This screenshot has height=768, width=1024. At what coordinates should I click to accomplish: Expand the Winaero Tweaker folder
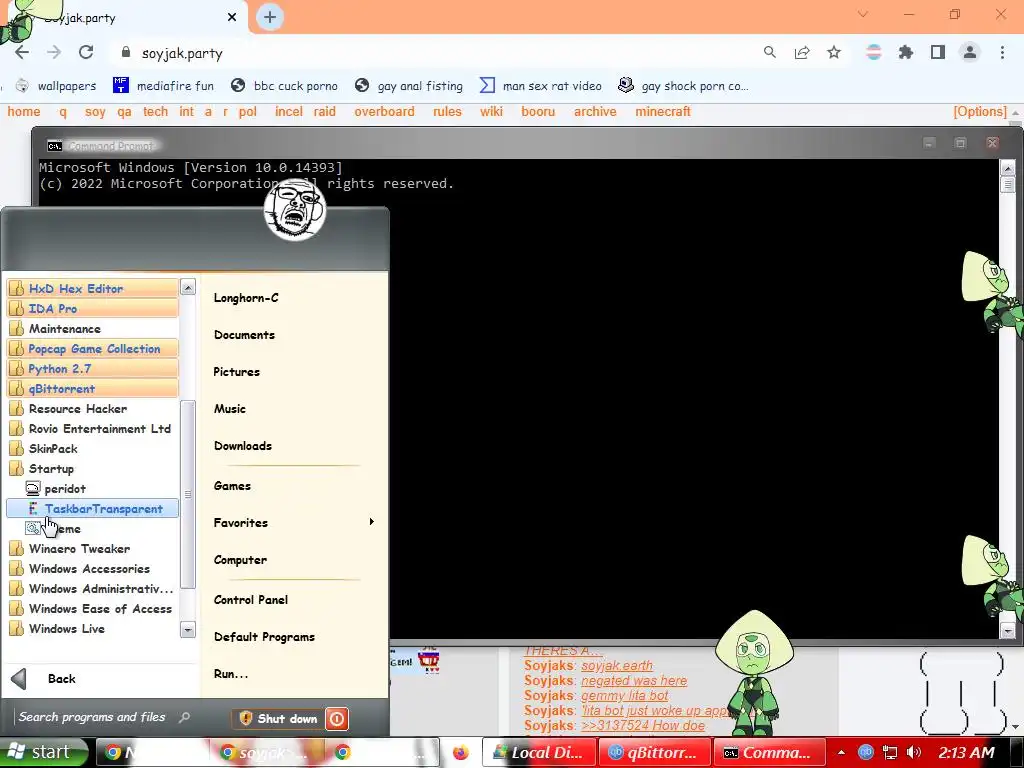[x=93, y=549]
